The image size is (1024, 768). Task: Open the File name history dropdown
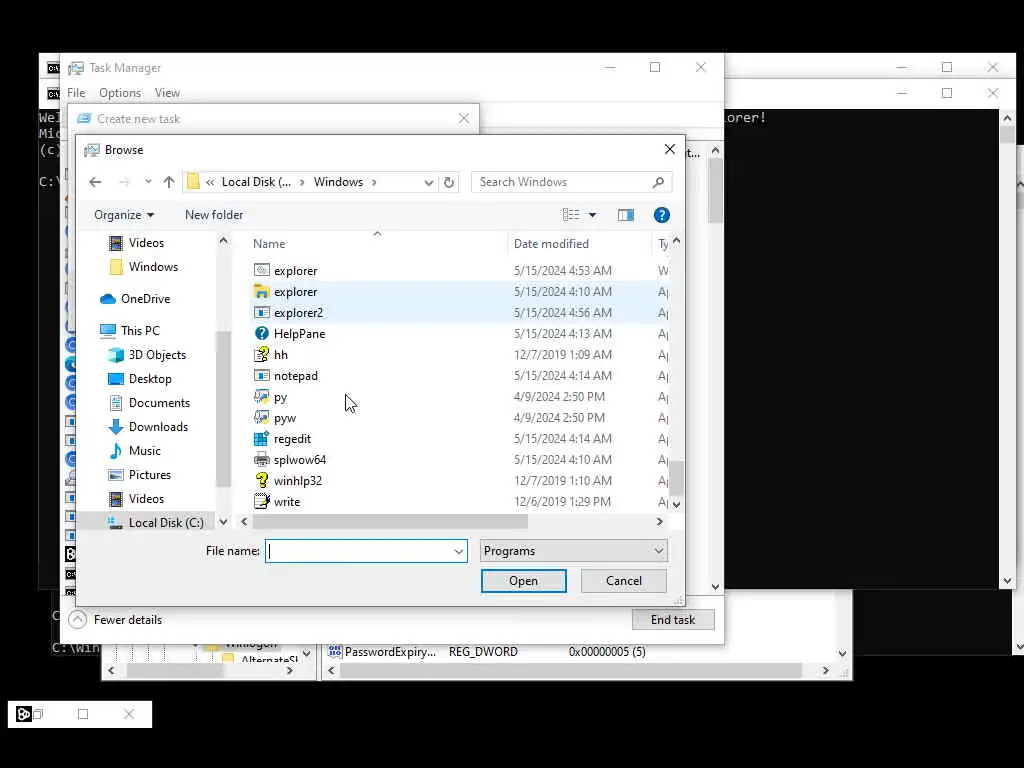tap(458, 551)
